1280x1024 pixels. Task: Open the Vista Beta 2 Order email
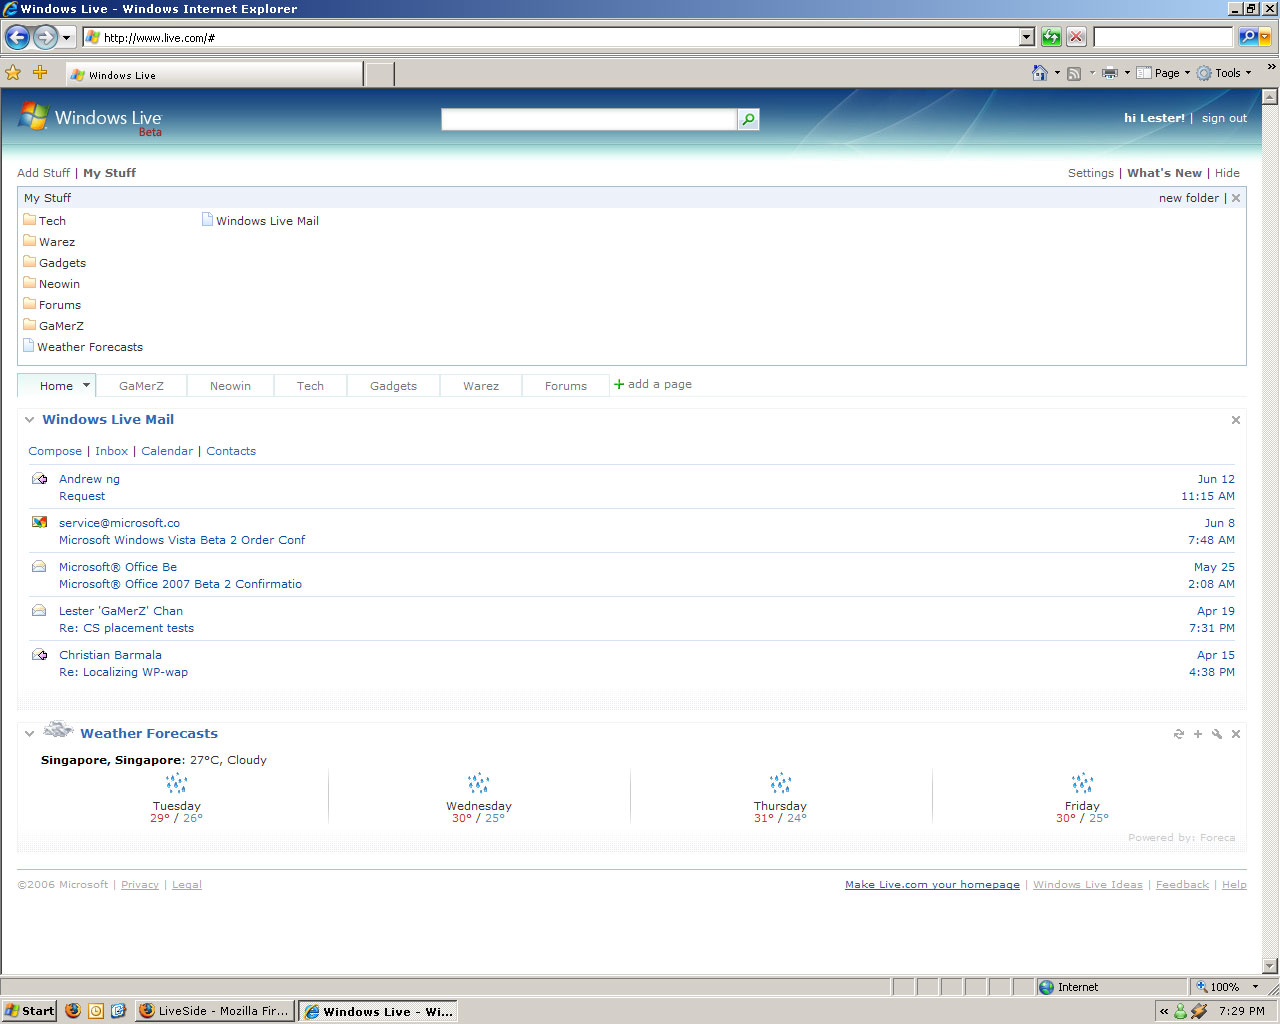coord(632,531)
